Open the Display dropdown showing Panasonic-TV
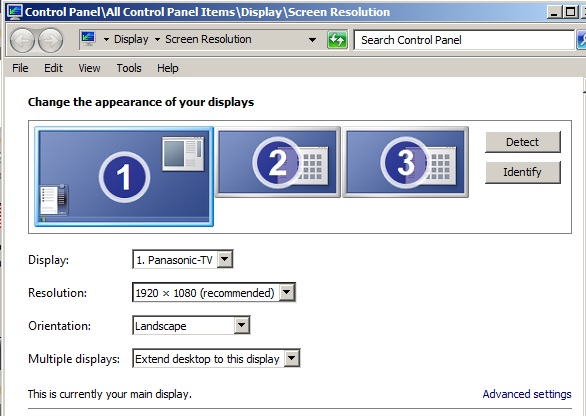The height and width of the screenshot is (416, 586). point(183,259)
